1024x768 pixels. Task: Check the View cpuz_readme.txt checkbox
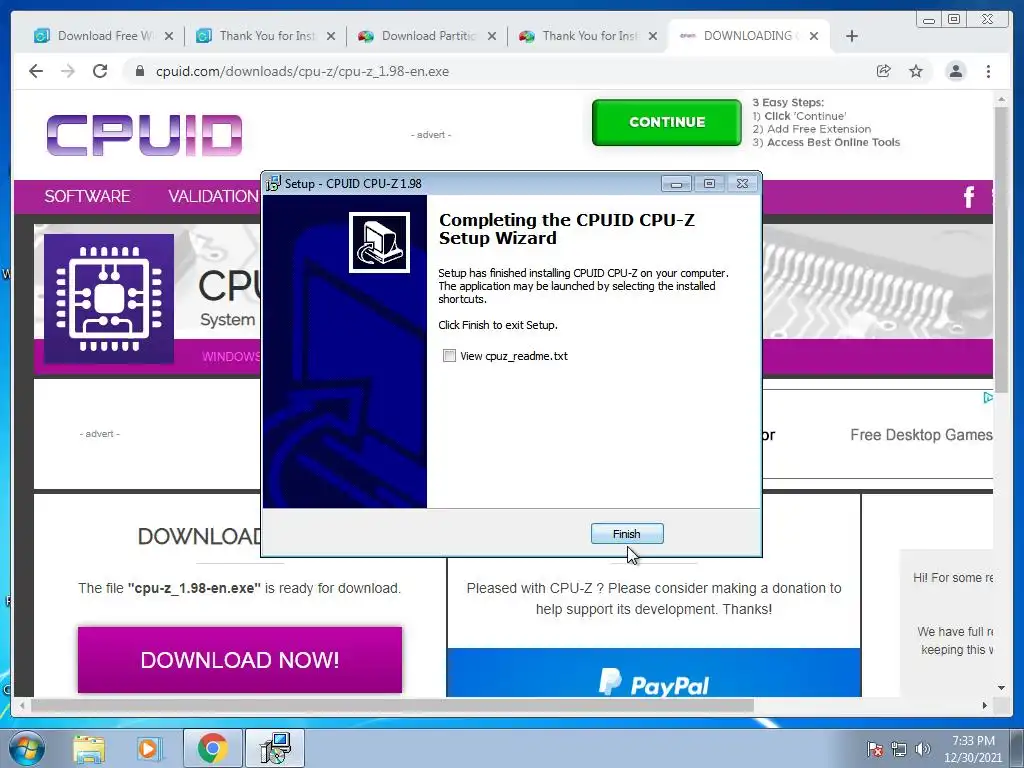tap(449, 356)
